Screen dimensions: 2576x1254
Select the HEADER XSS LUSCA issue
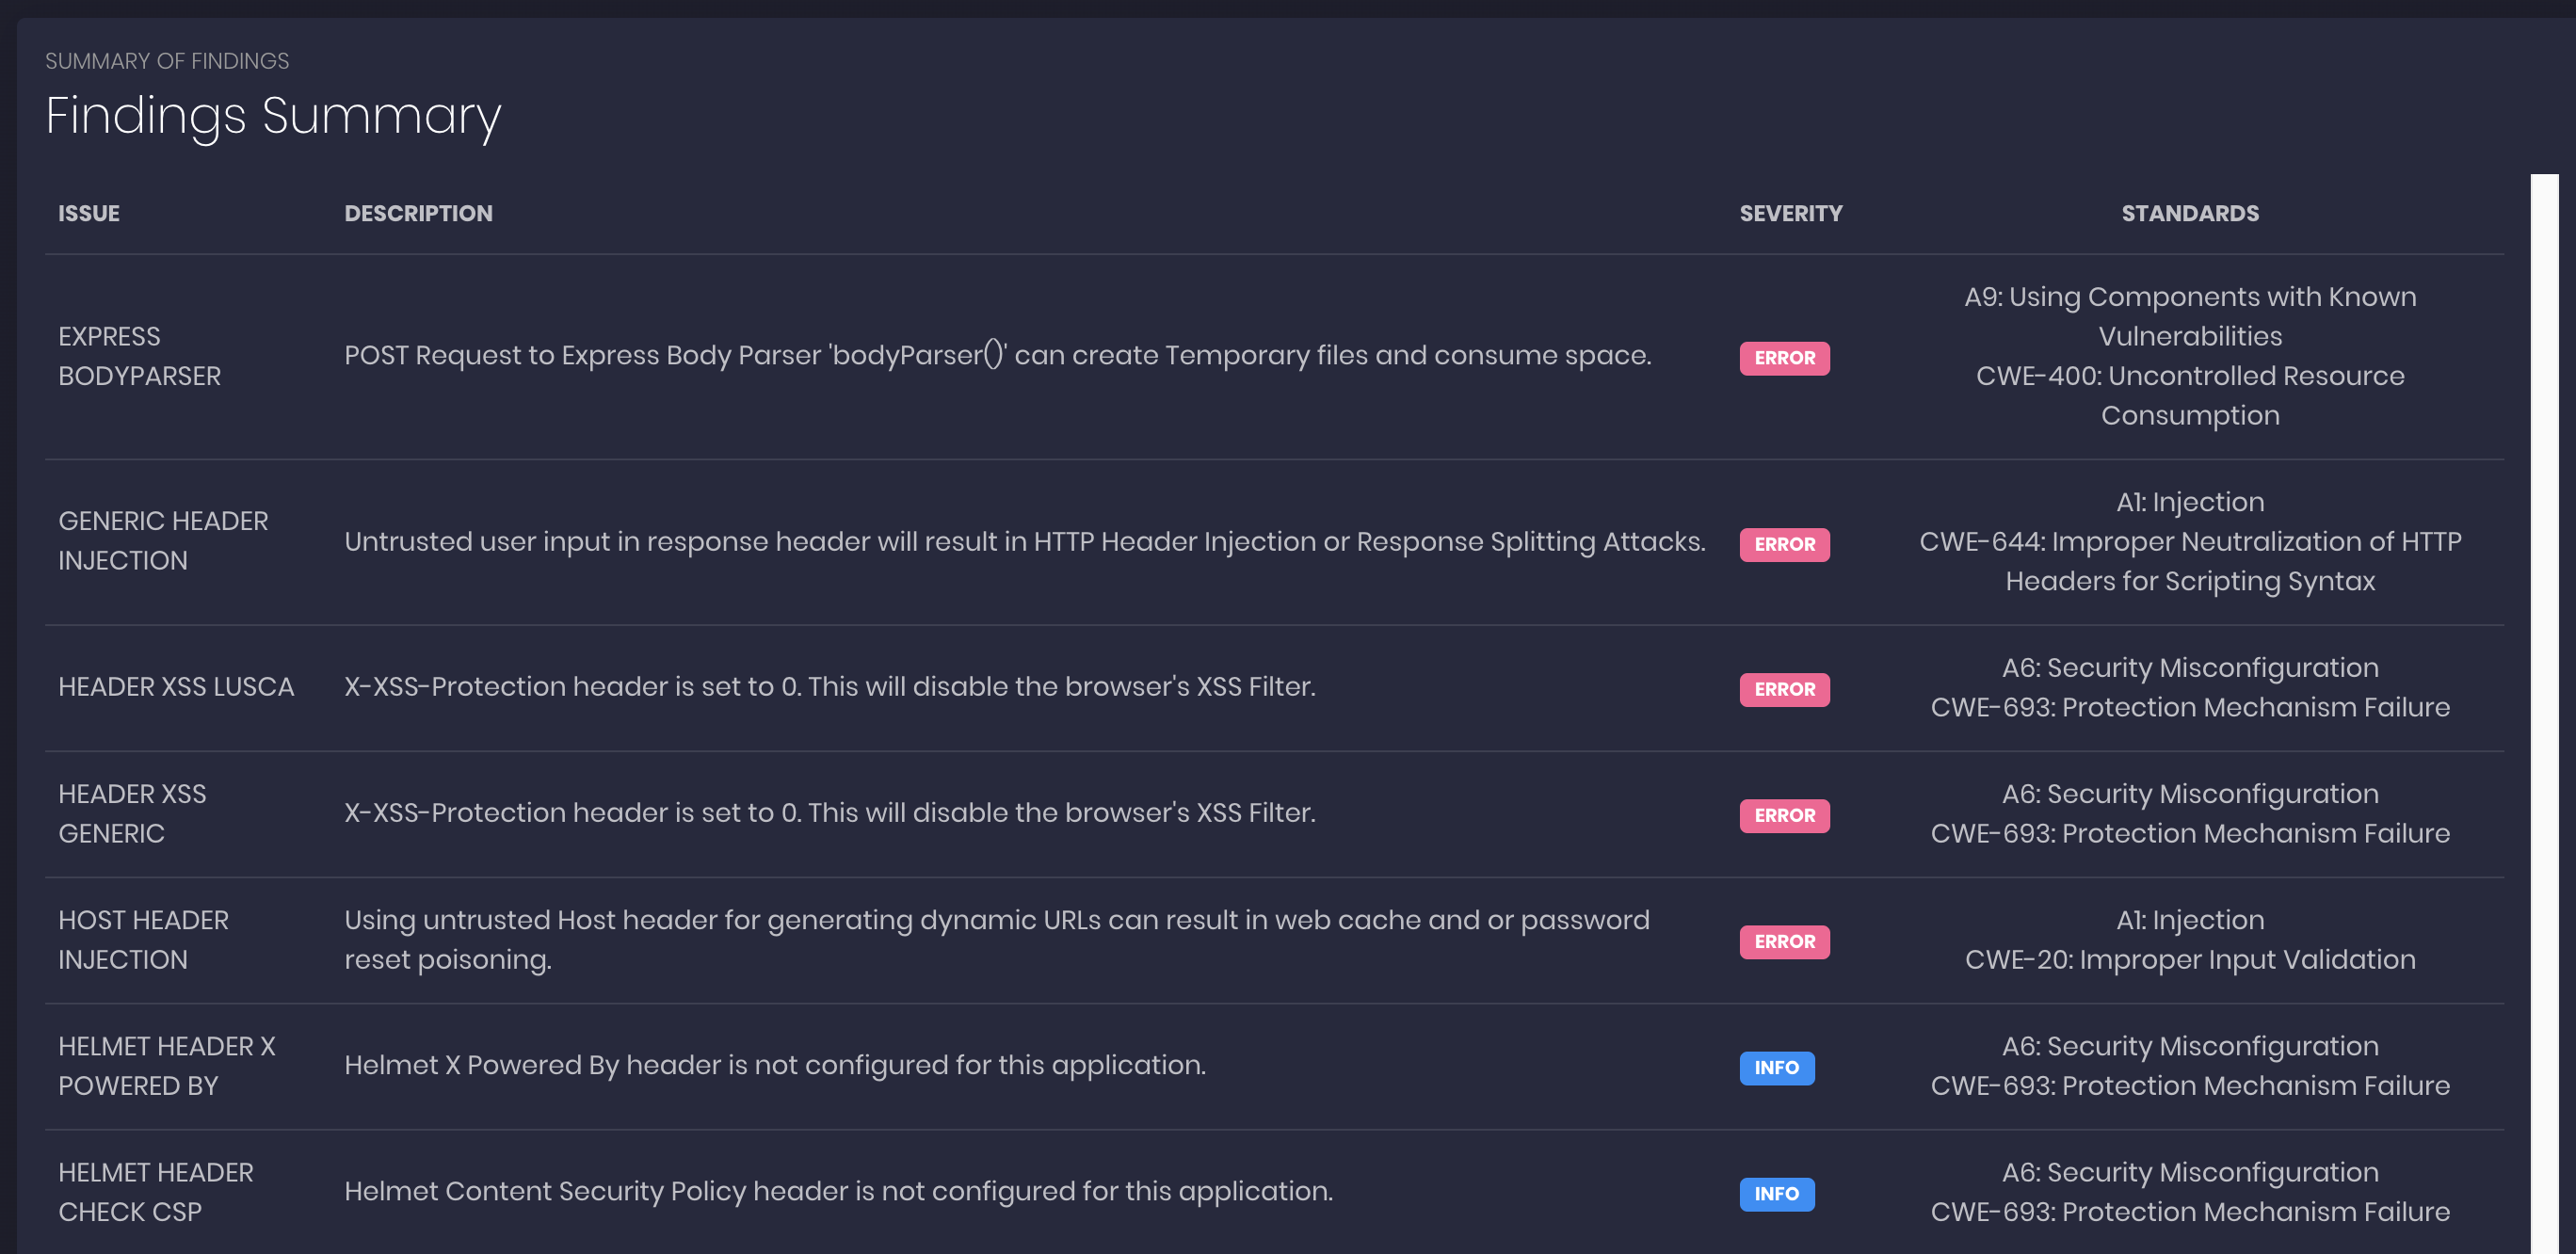coord(176,687)
